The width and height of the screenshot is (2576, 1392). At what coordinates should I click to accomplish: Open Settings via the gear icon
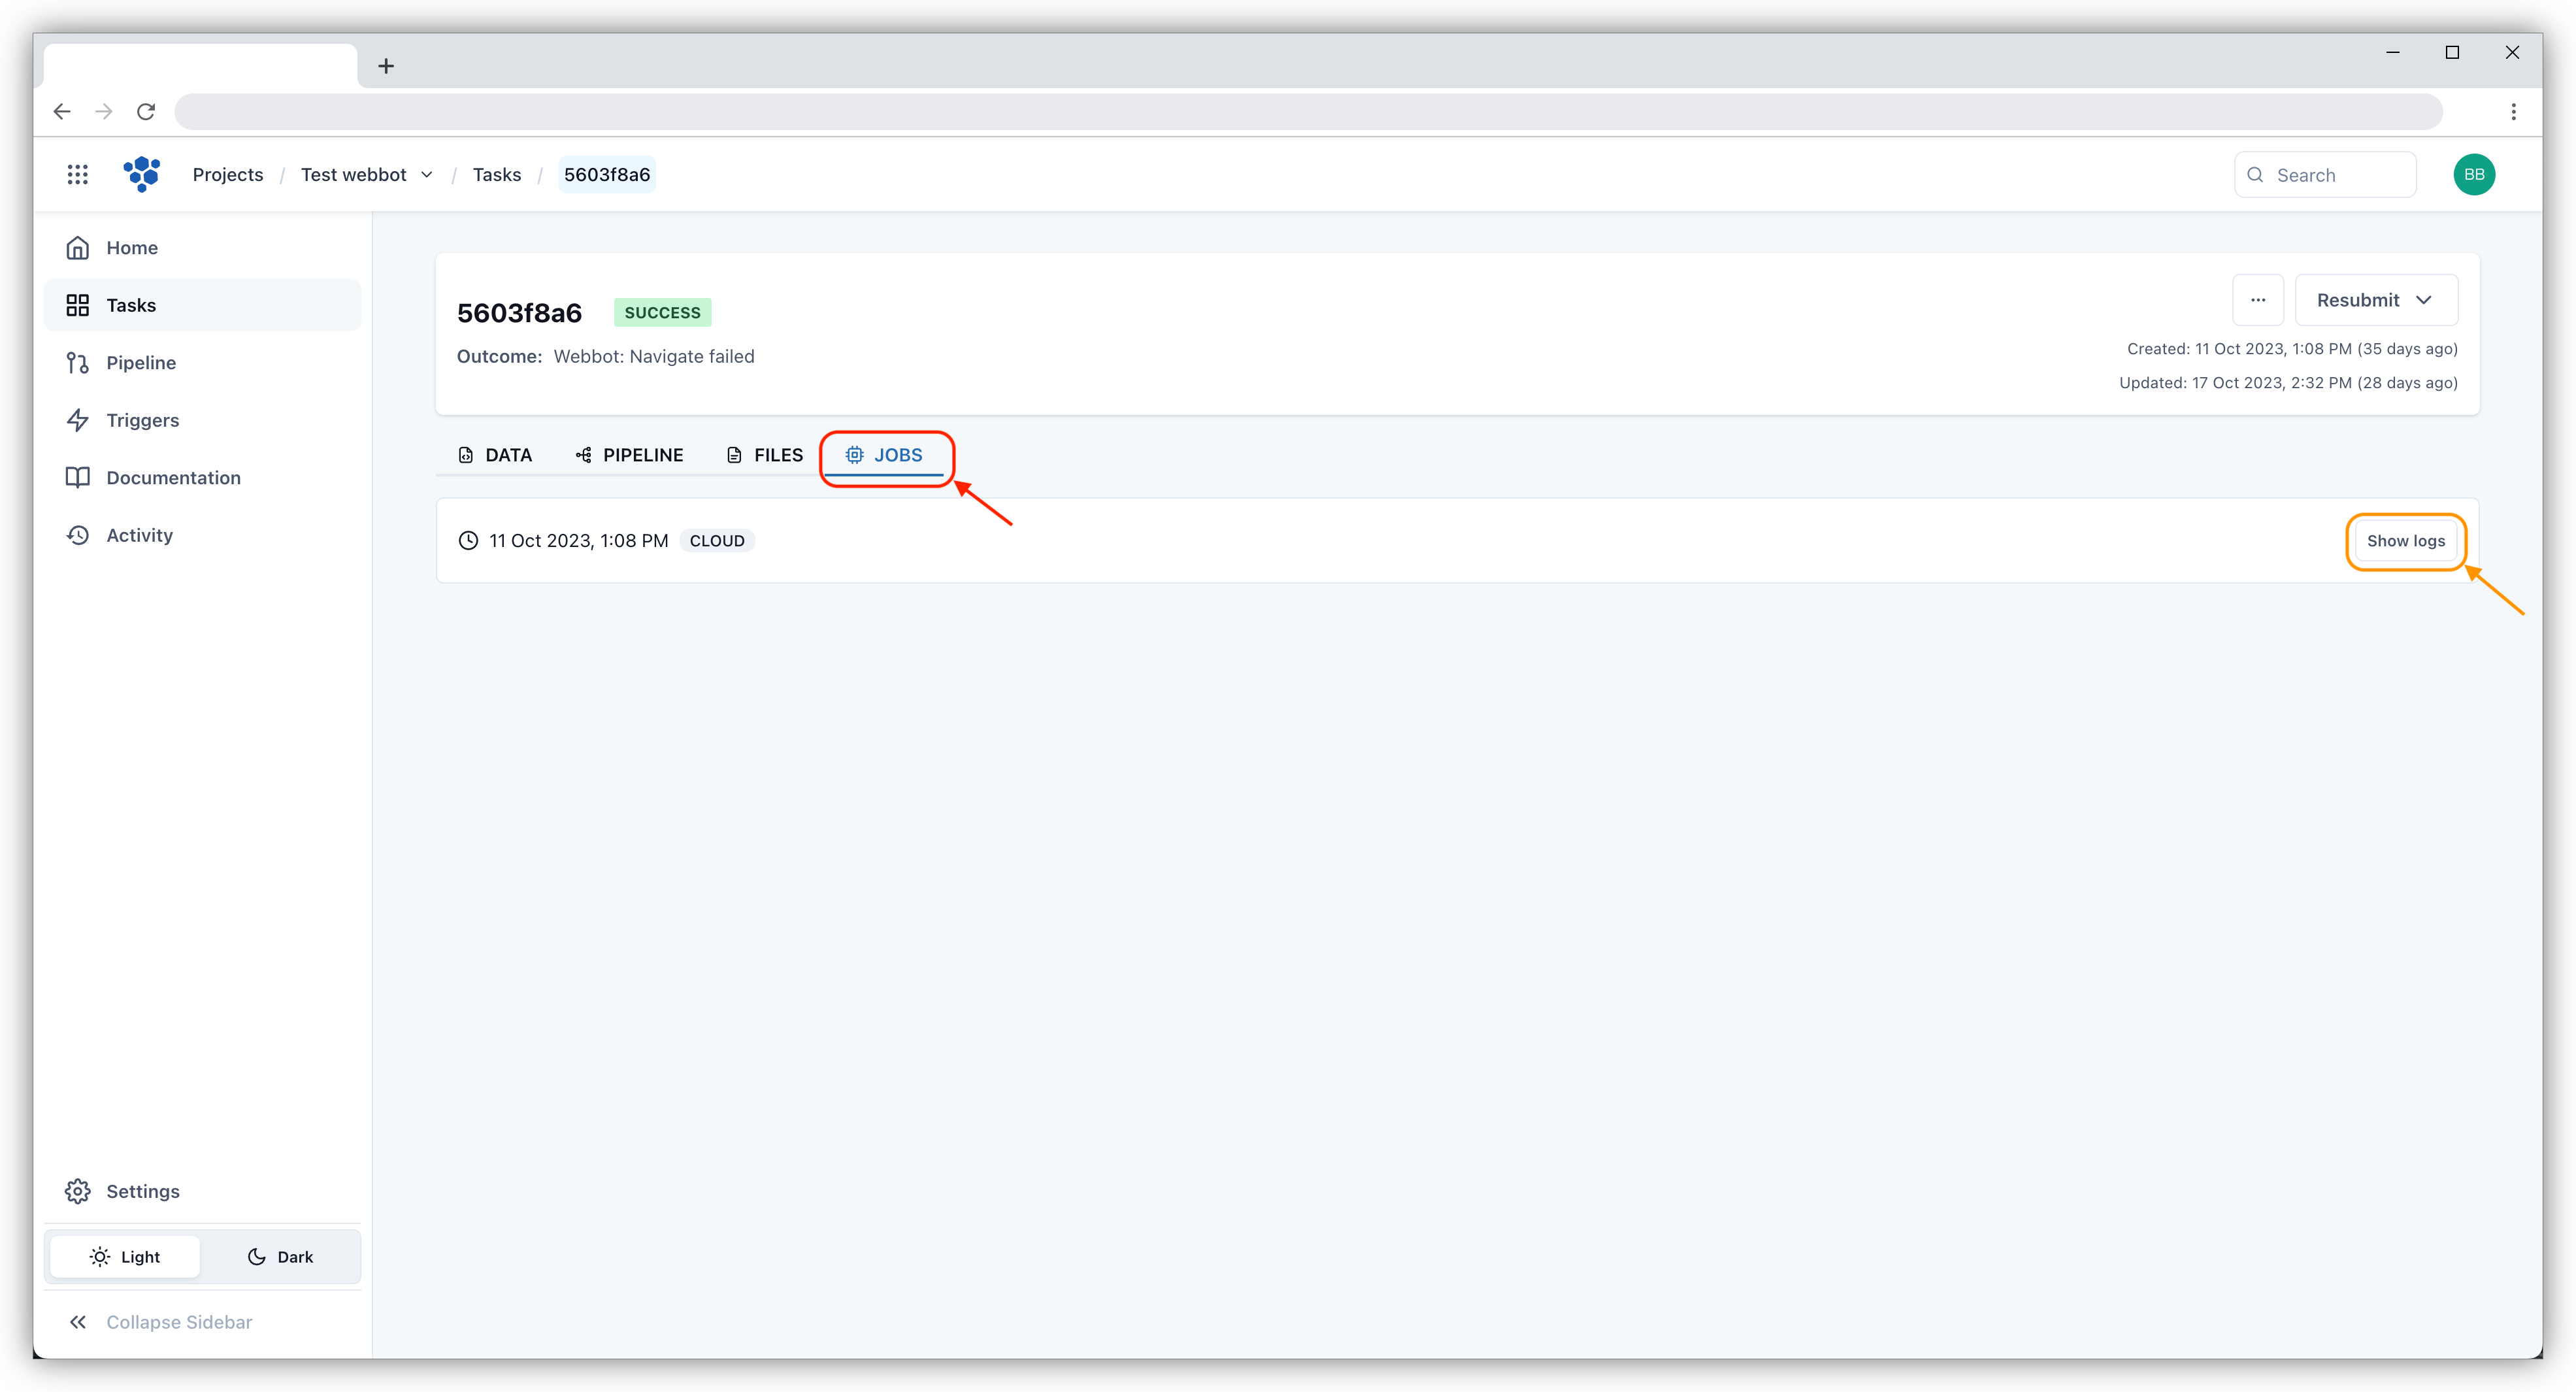(78, 1191)
